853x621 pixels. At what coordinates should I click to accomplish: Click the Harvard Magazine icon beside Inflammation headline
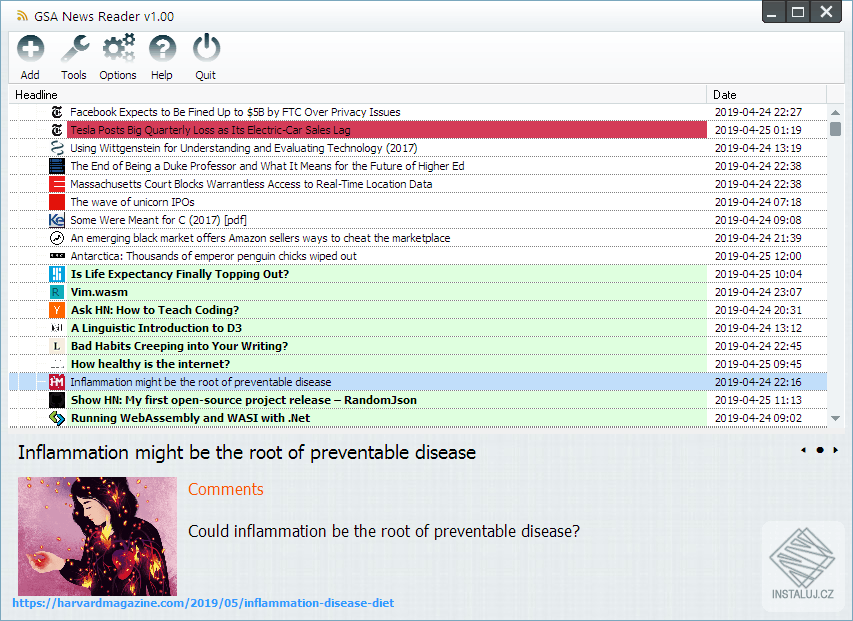tap(57, 382)
